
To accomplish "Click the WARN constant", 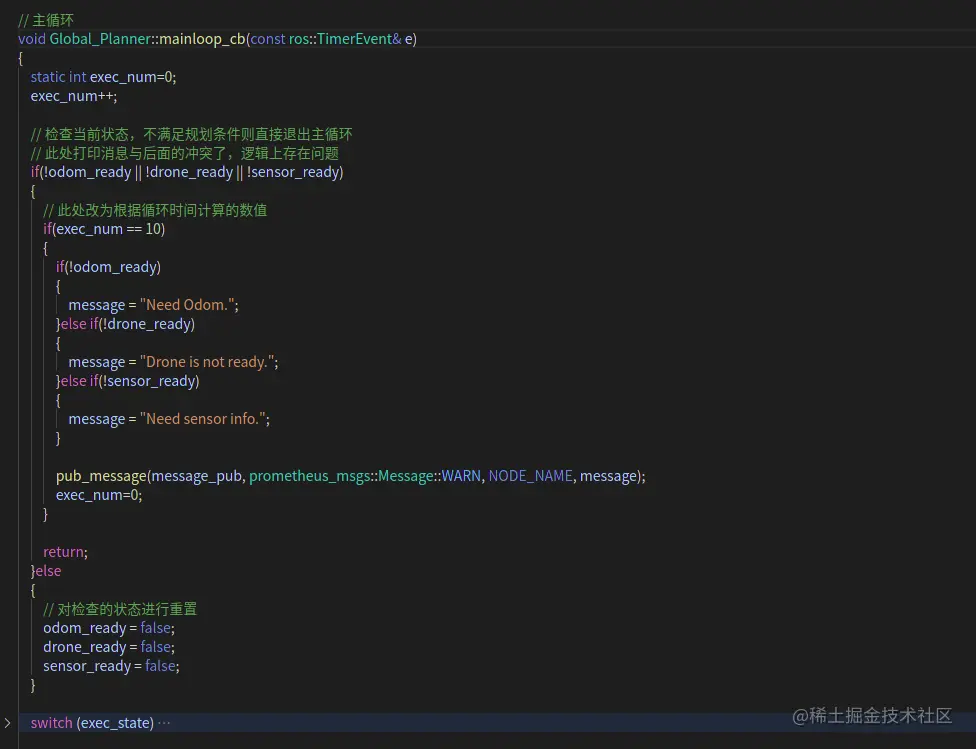I will pyautogui.click(x=461, y=476).
